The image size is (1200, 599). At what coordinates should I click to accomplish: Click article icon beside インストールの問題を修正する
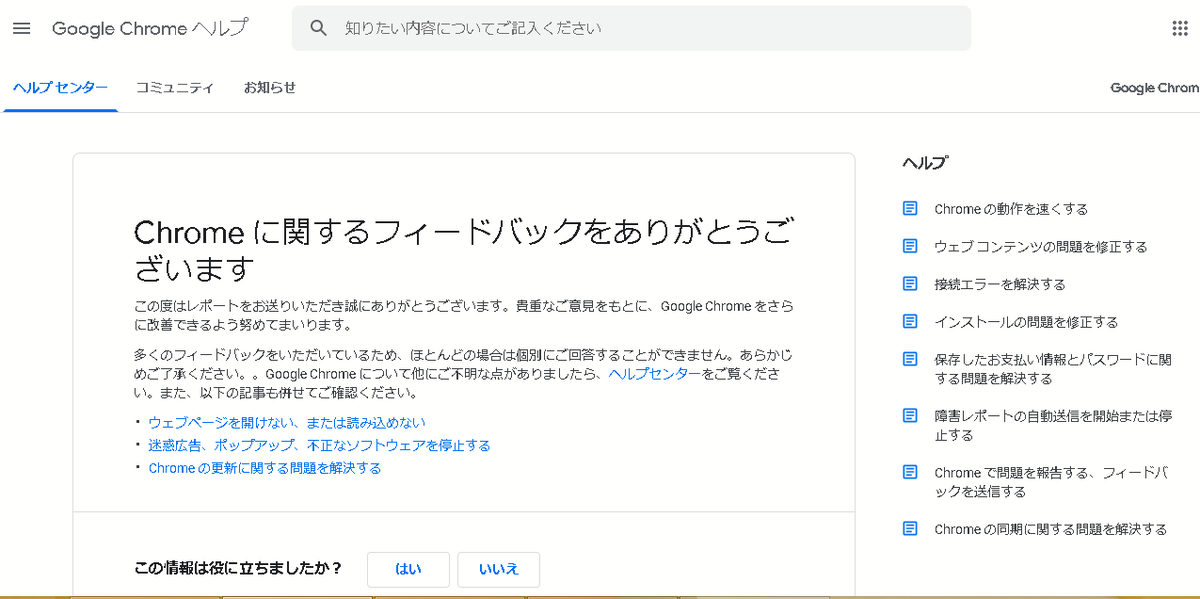tap(910, 321)
